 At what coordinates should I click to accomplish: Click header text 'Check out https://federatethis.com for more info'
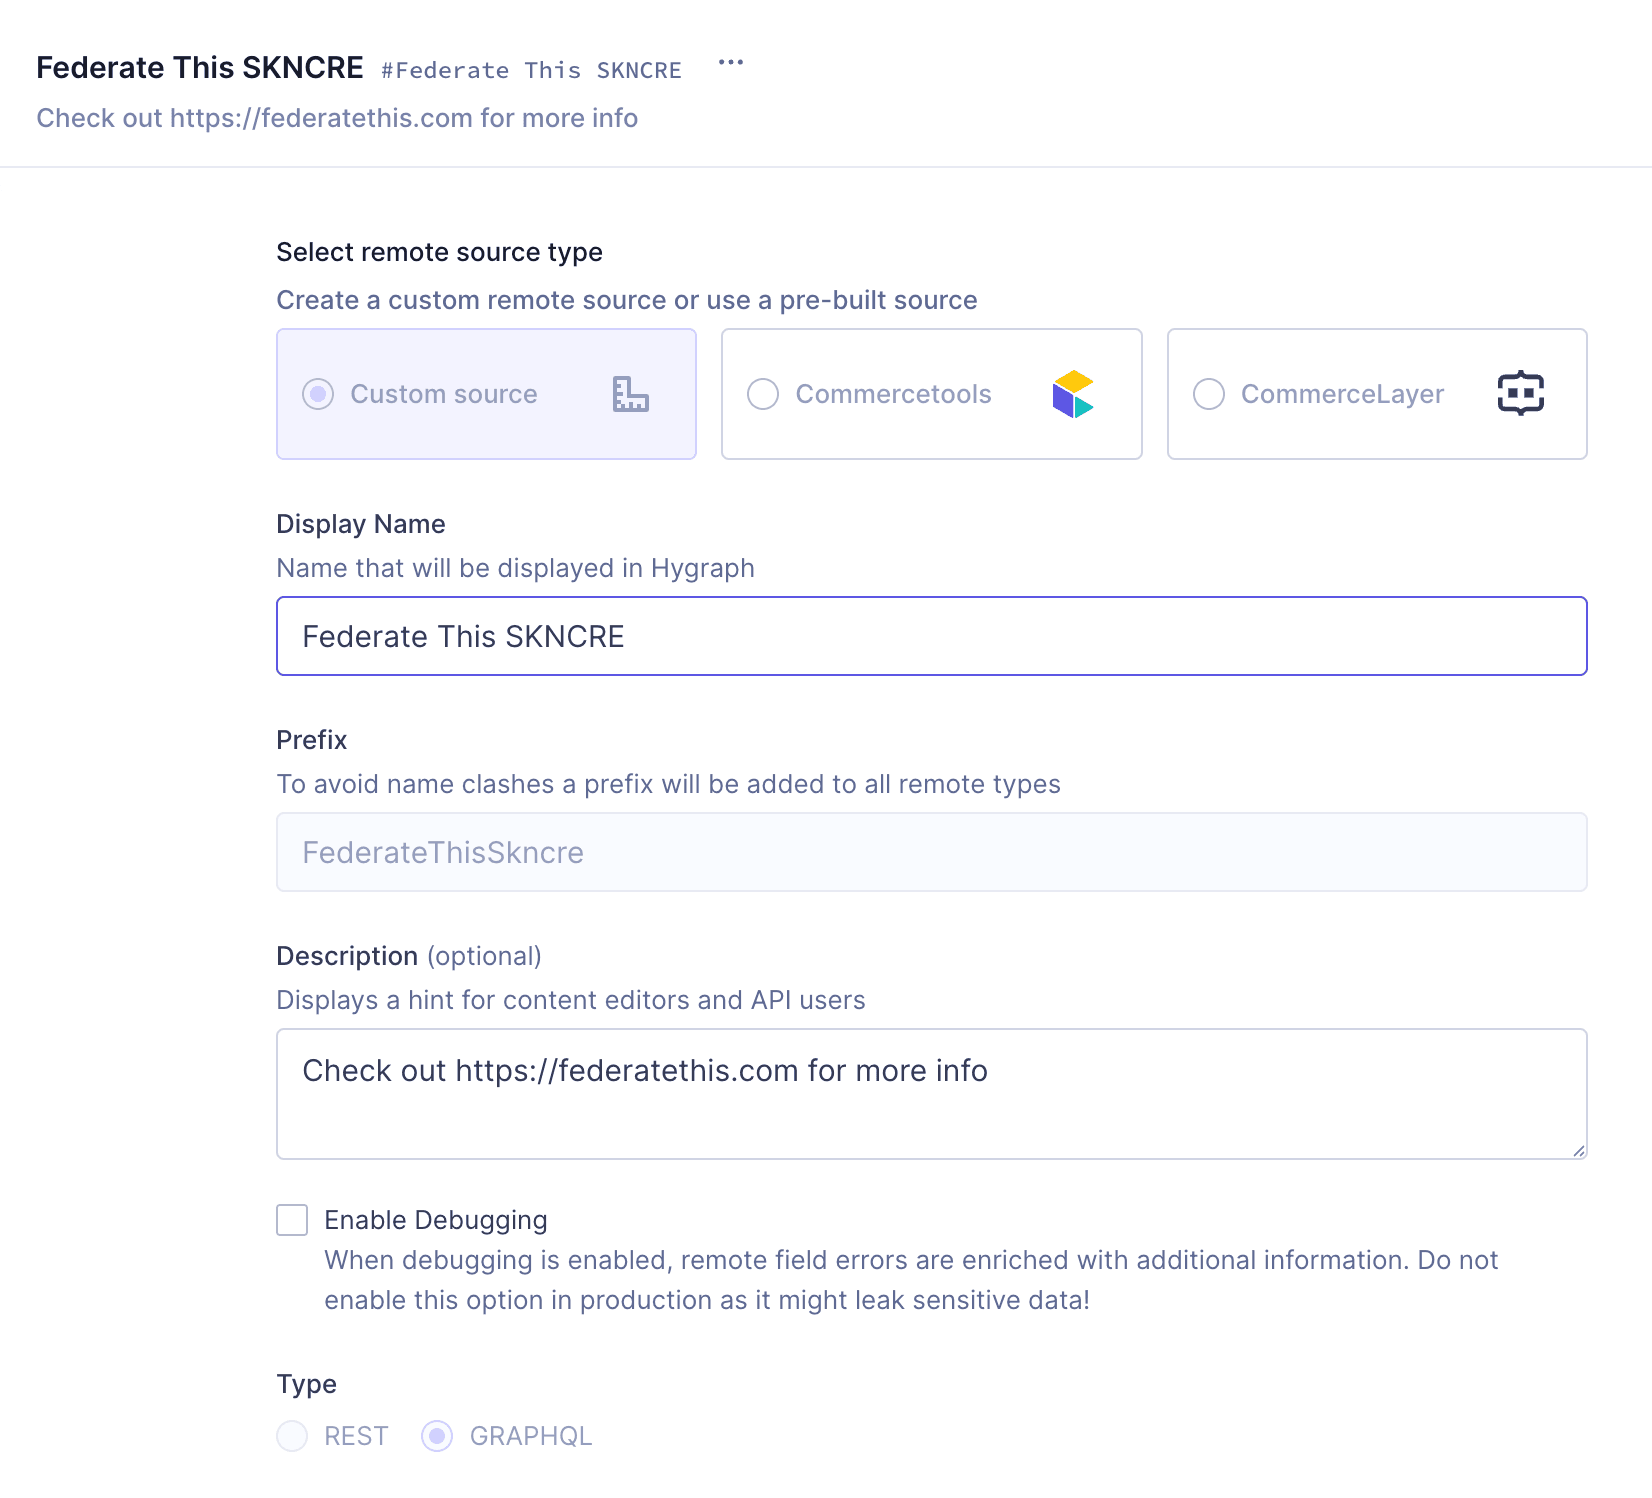(x=337, y=118)
